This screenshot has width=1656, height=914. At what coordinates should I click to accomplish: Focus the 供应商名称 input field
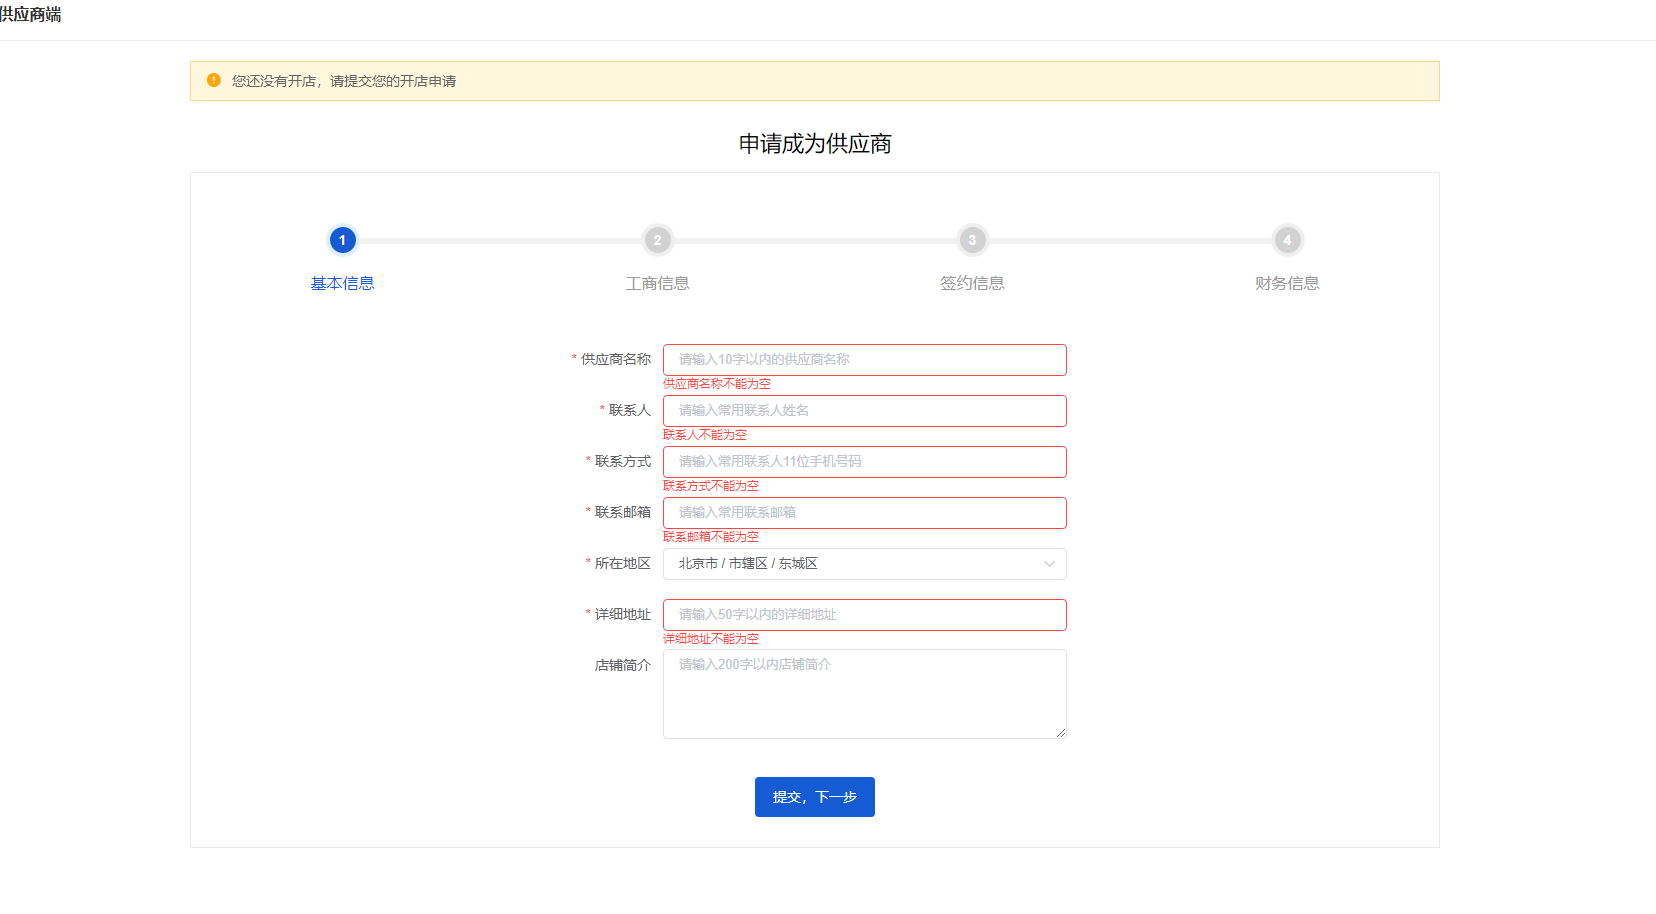tap(865, 360)
